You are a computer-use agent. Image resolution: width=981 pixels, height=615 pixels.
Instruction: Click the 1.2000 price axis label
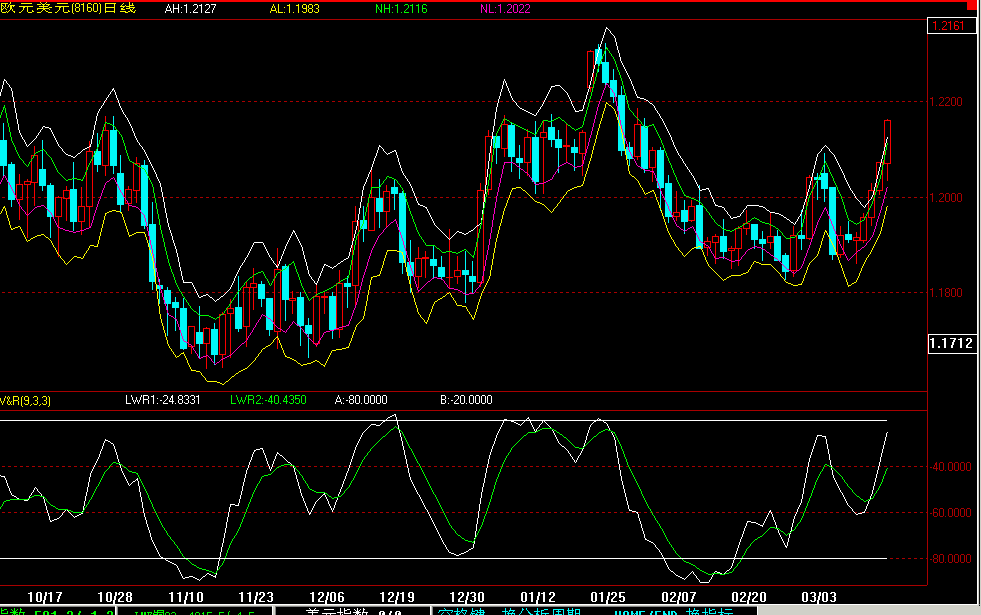(x=946, y=198)
